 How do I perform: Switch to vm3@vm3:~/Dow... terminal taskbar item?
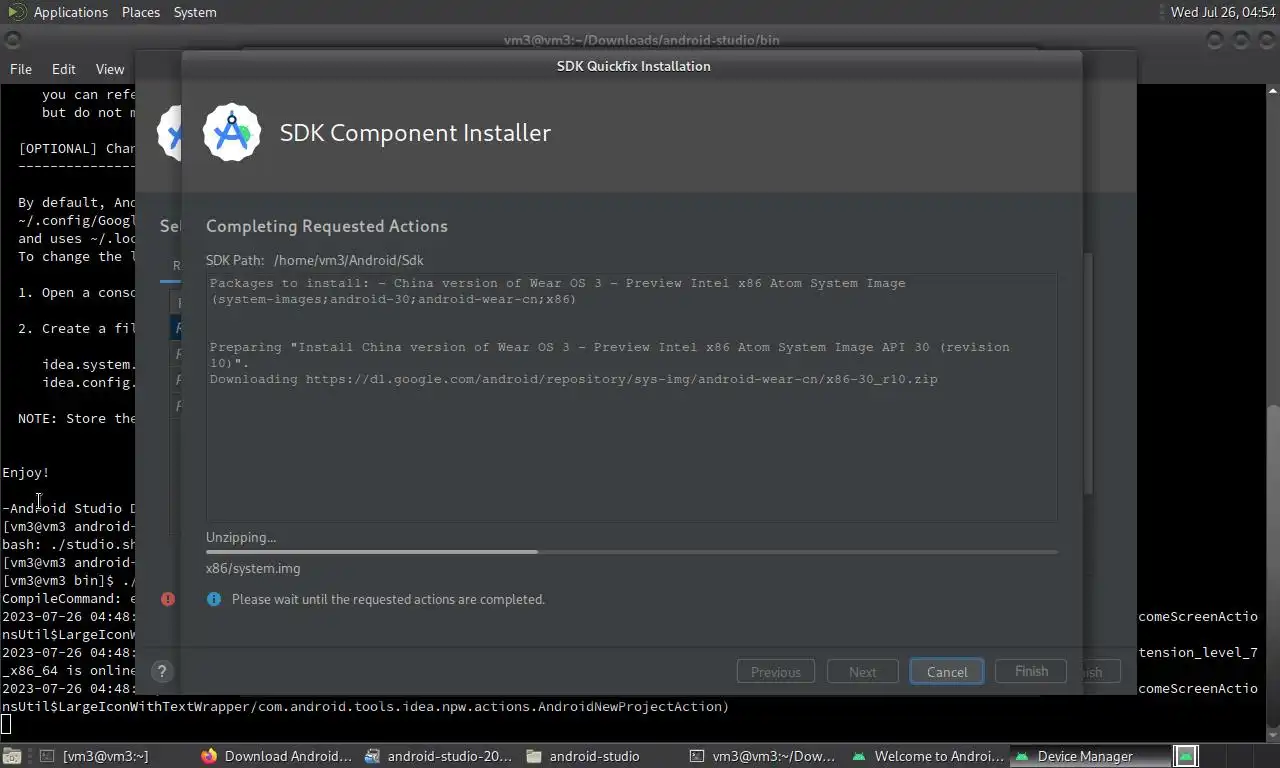pos(763,756)
